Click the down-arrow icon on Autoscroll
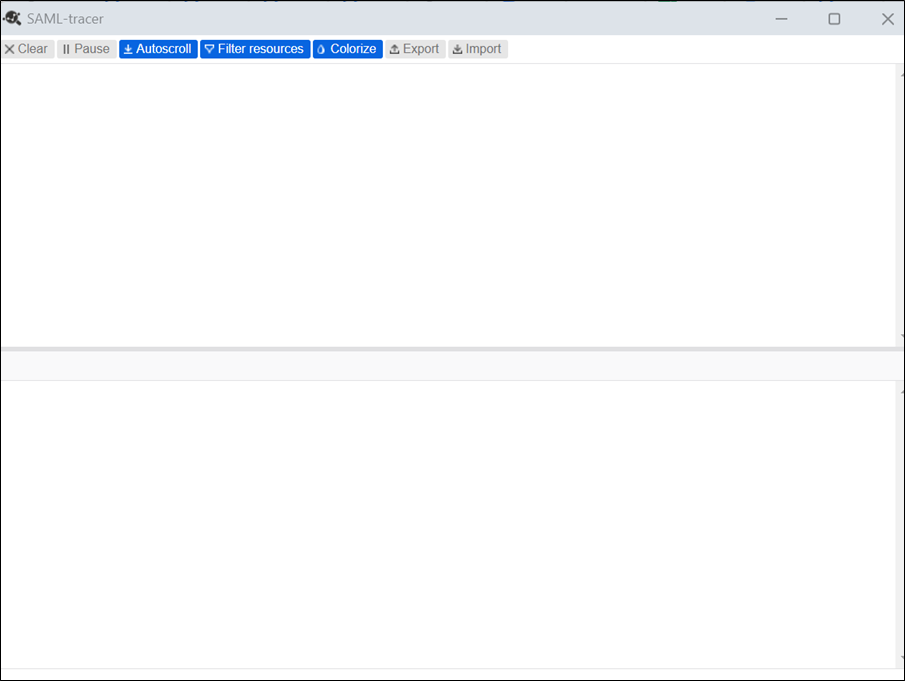This screenshot has width=905, height=681. (127, 49)
